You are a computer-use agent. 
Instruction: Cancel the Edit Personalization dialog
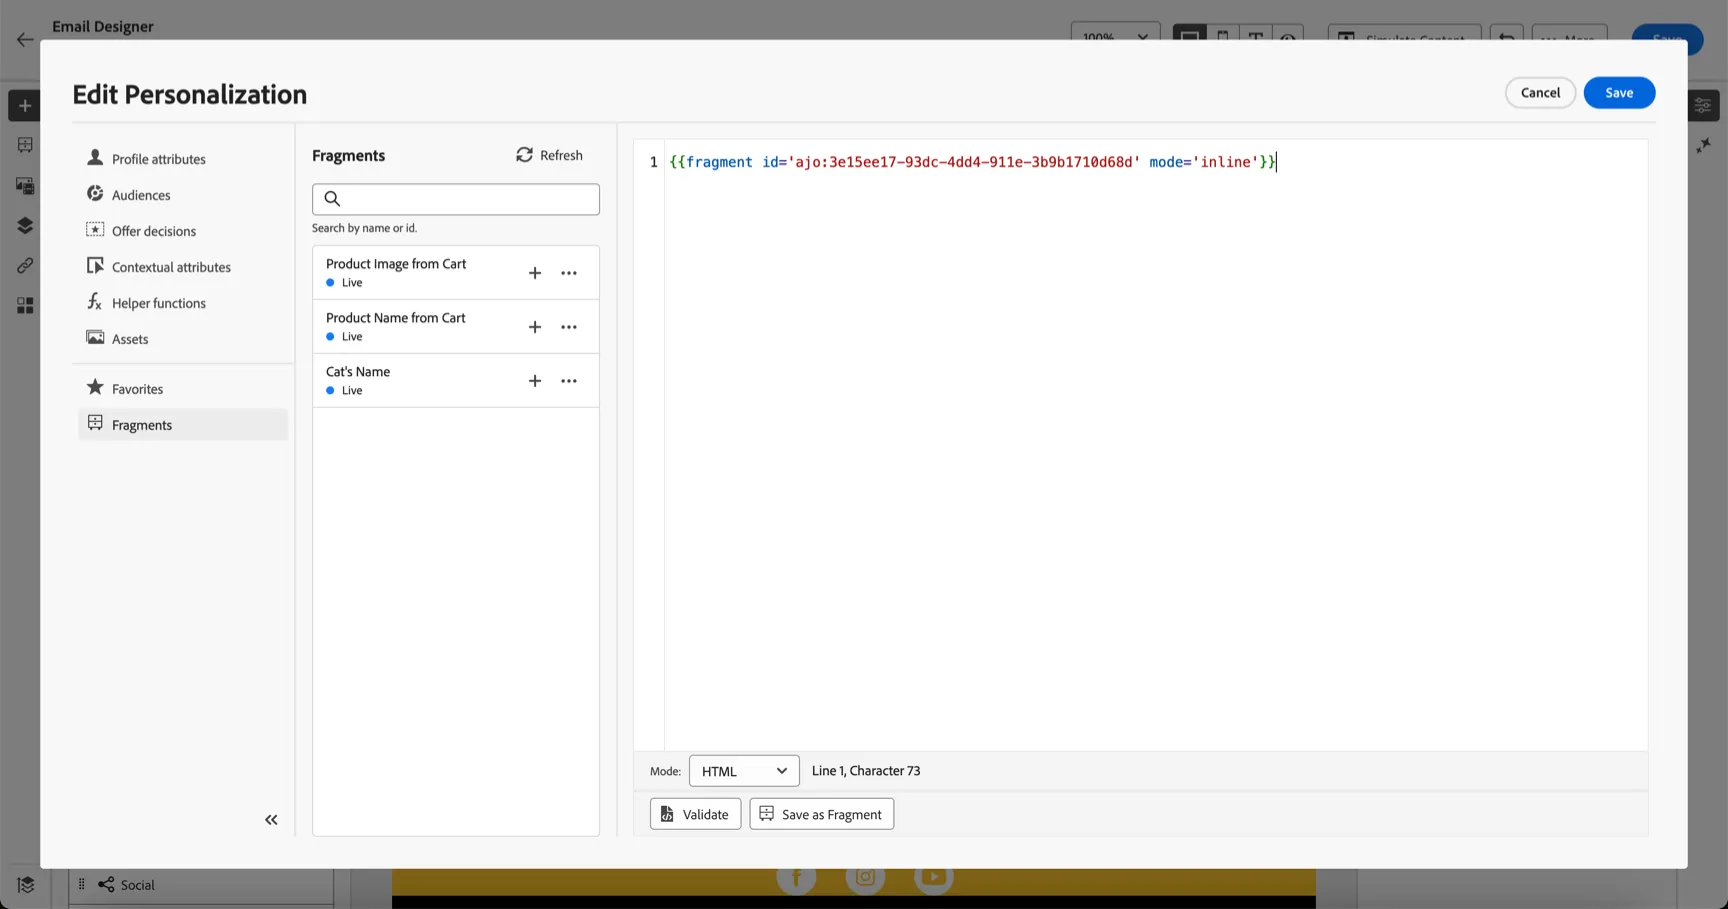[1540, 93]
